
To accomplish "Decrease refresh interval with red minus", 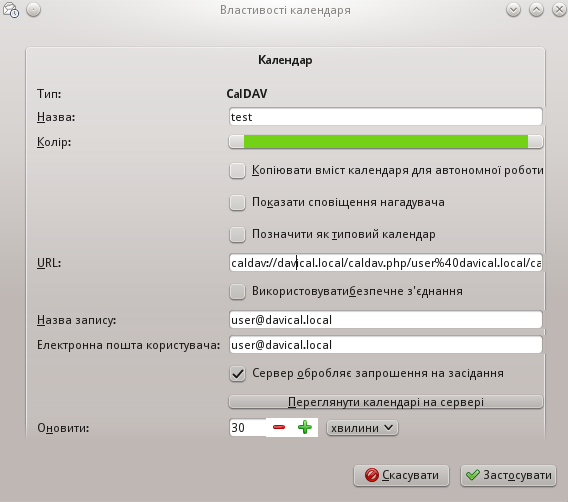I will point(279,427).
